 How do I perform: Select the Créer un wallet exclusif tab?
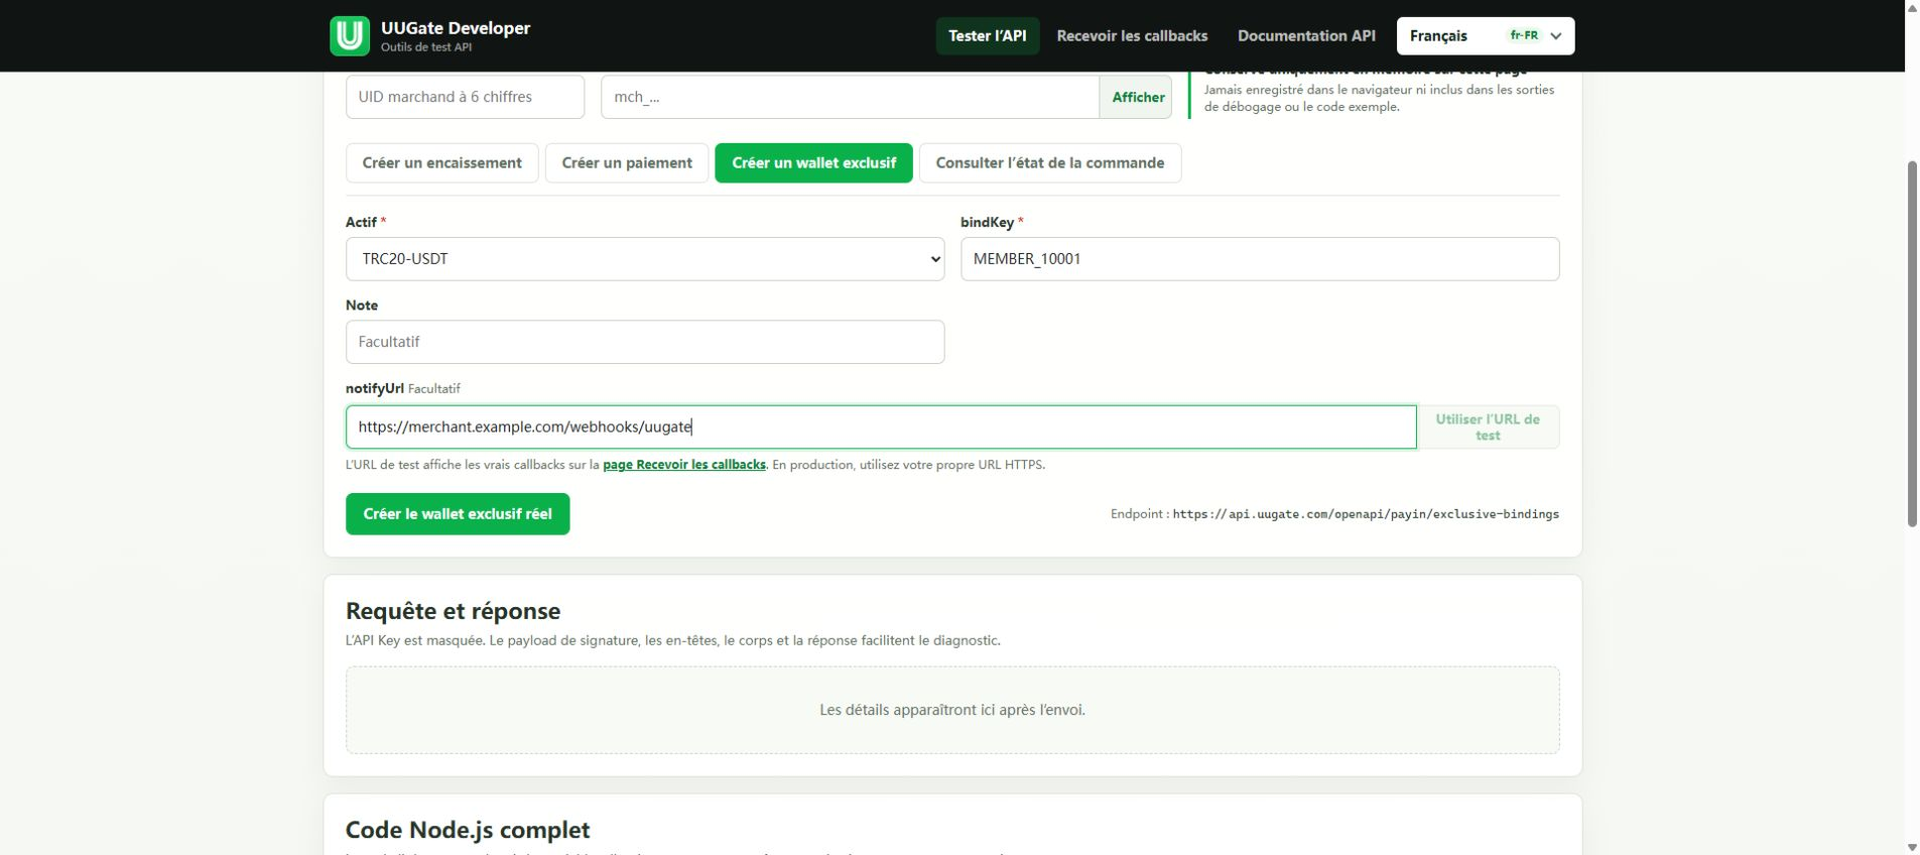[813, 163]
